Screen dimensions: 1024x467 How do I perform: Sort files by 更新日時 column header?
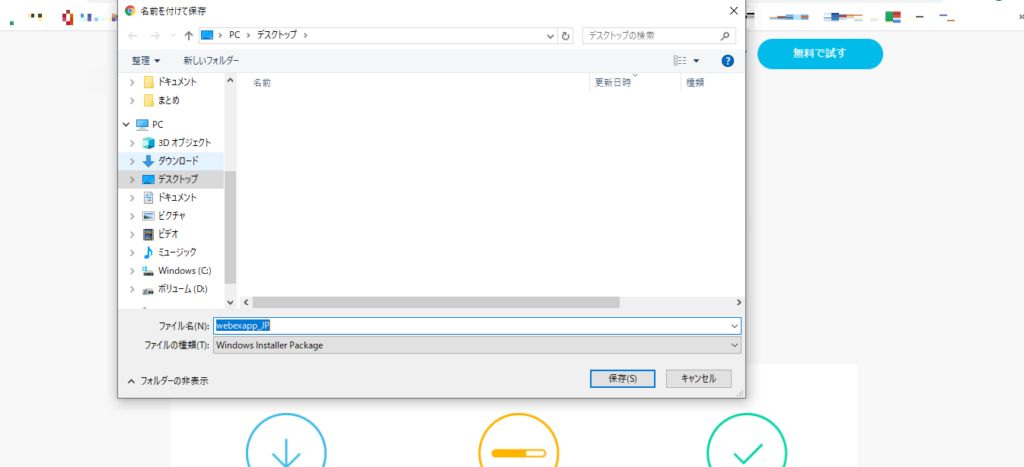613,83
